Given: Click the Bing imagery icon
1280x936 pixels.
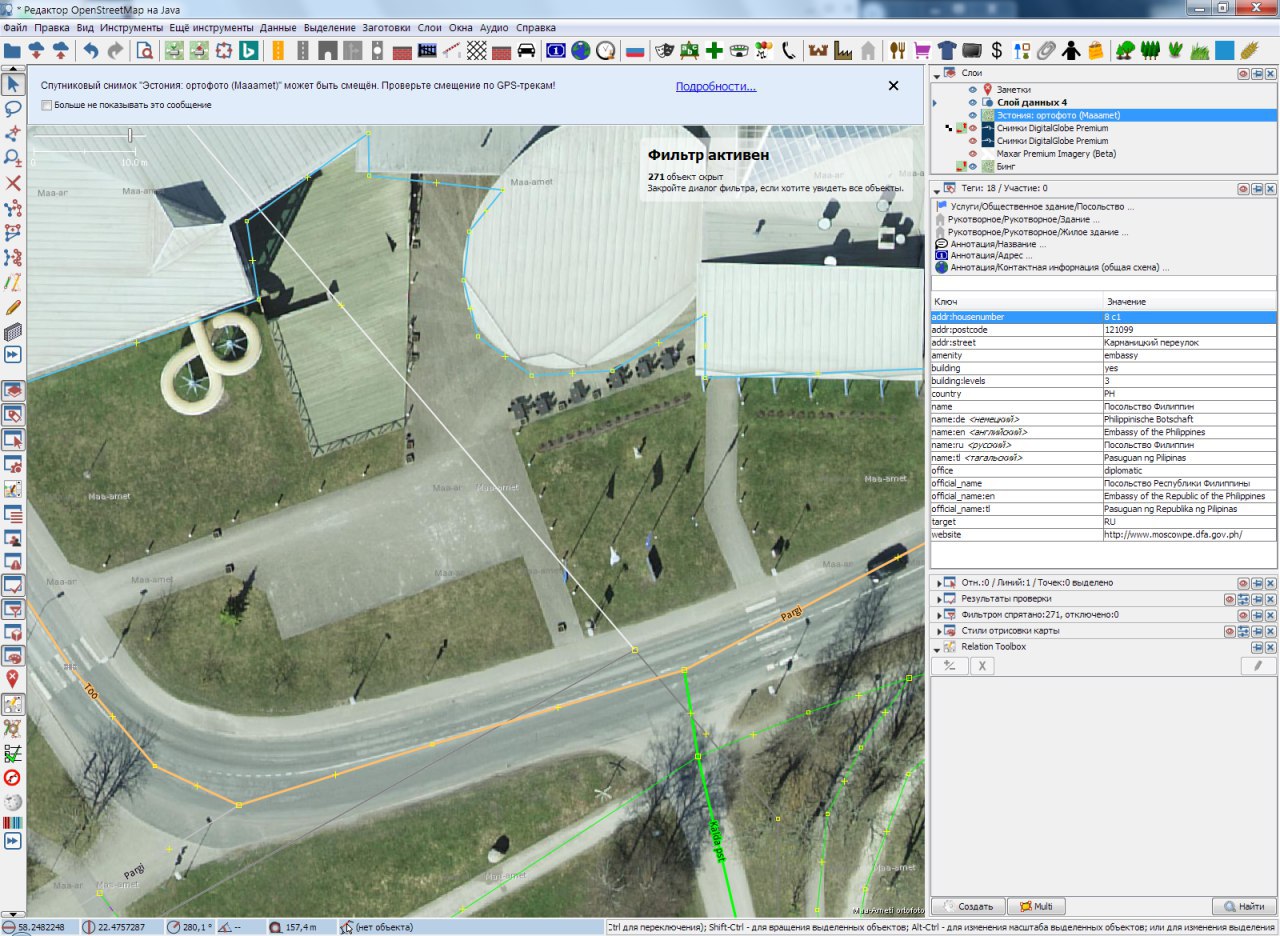Looking at the screenshot, I should tap(248, 49).
